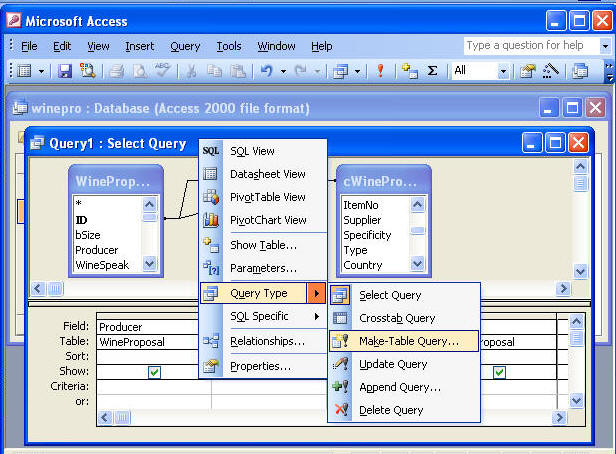Screen dimensions: 616x454
Task: Click the Copy toolbar icon
Action: click(214, 71)
